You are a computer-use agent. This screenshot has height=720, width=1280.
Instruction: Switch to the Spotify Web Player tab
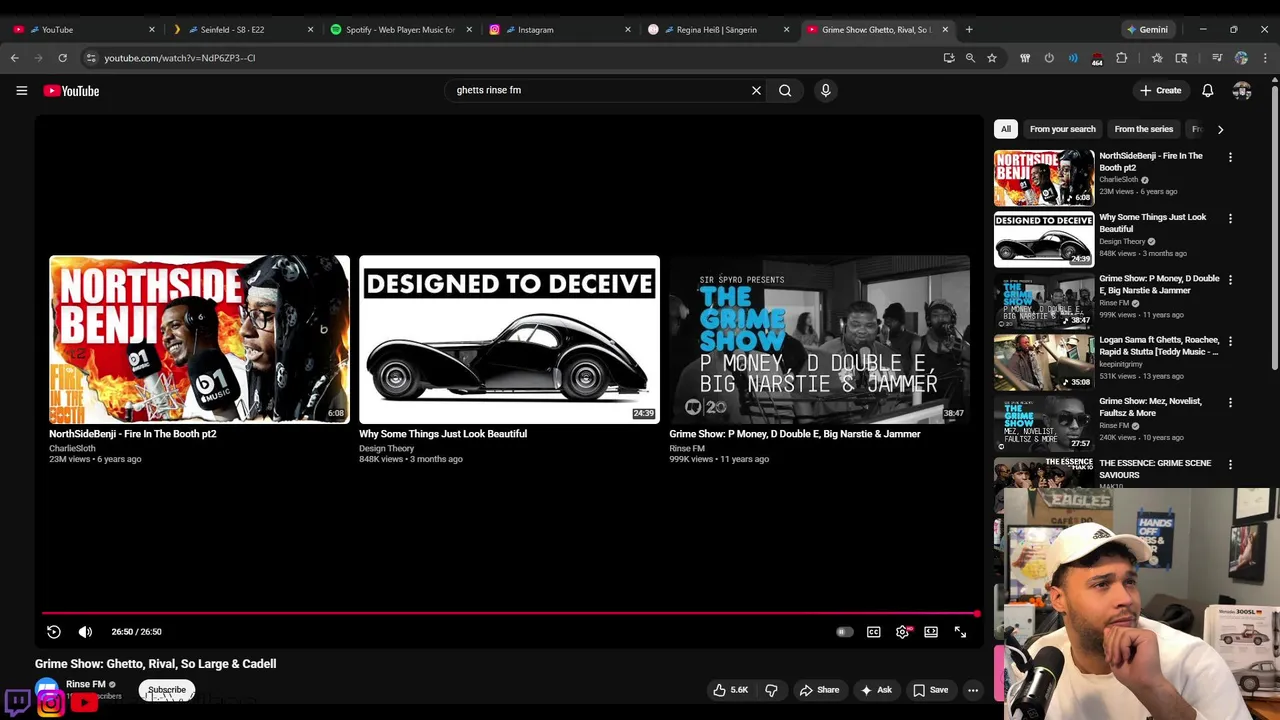pyautogui.click(x=400, y=30)
